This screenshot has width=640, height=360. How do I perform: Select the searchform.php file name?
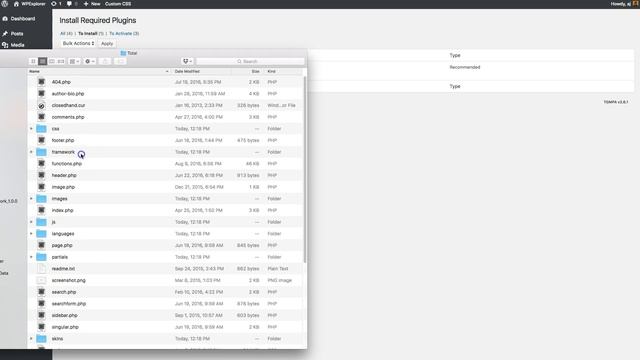click(x=69, y=304)
